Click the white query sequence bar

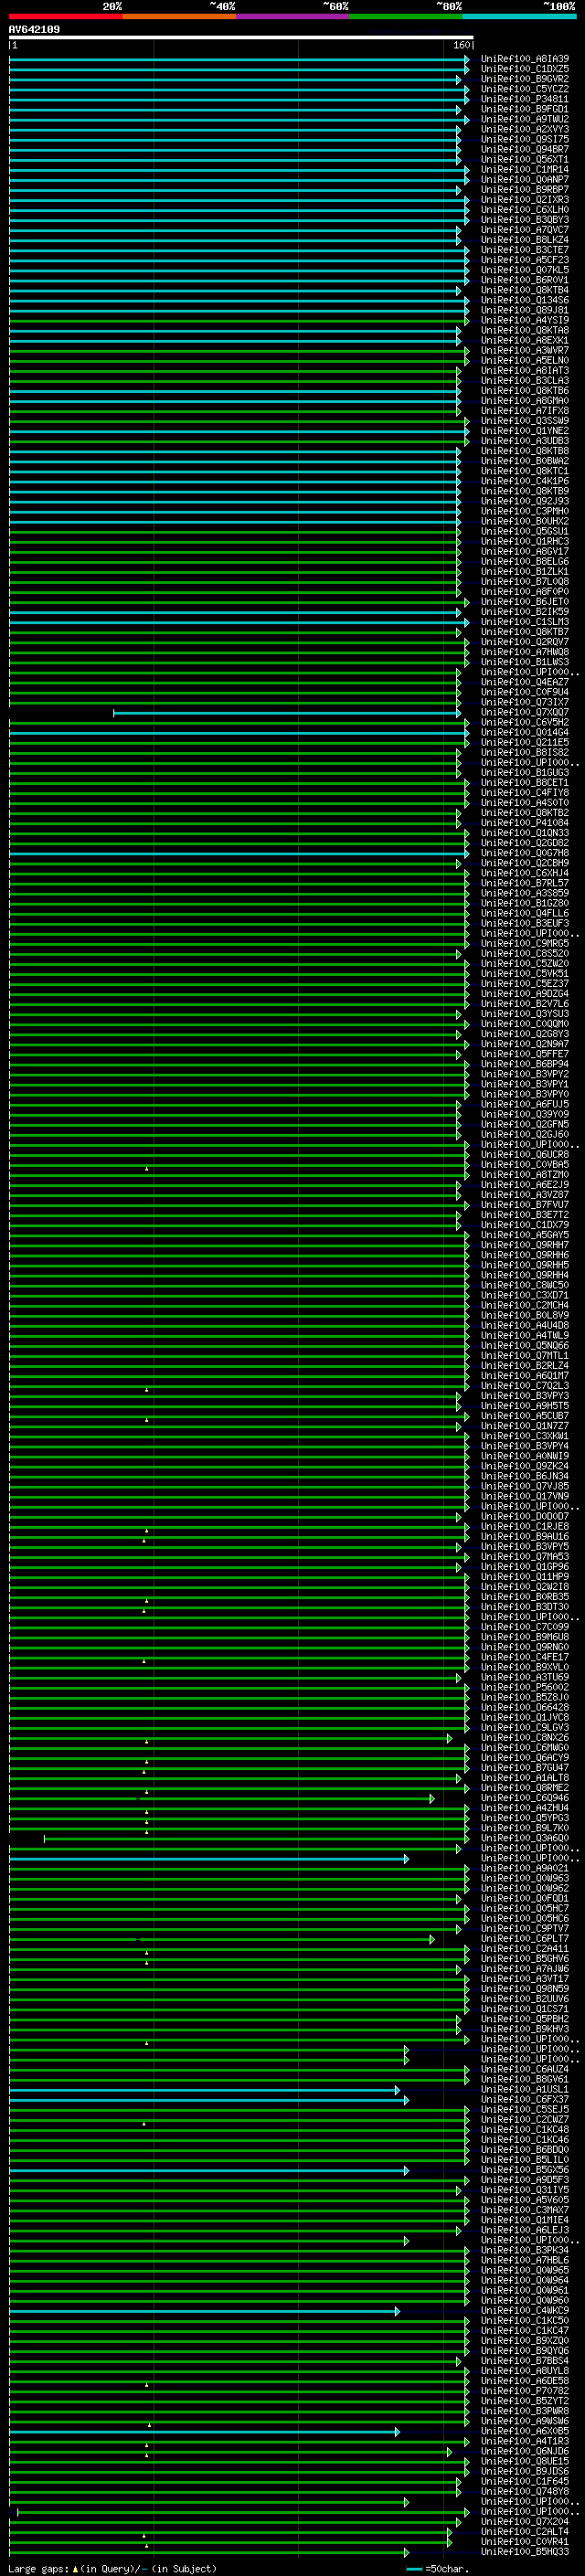(x=241, y=37)
